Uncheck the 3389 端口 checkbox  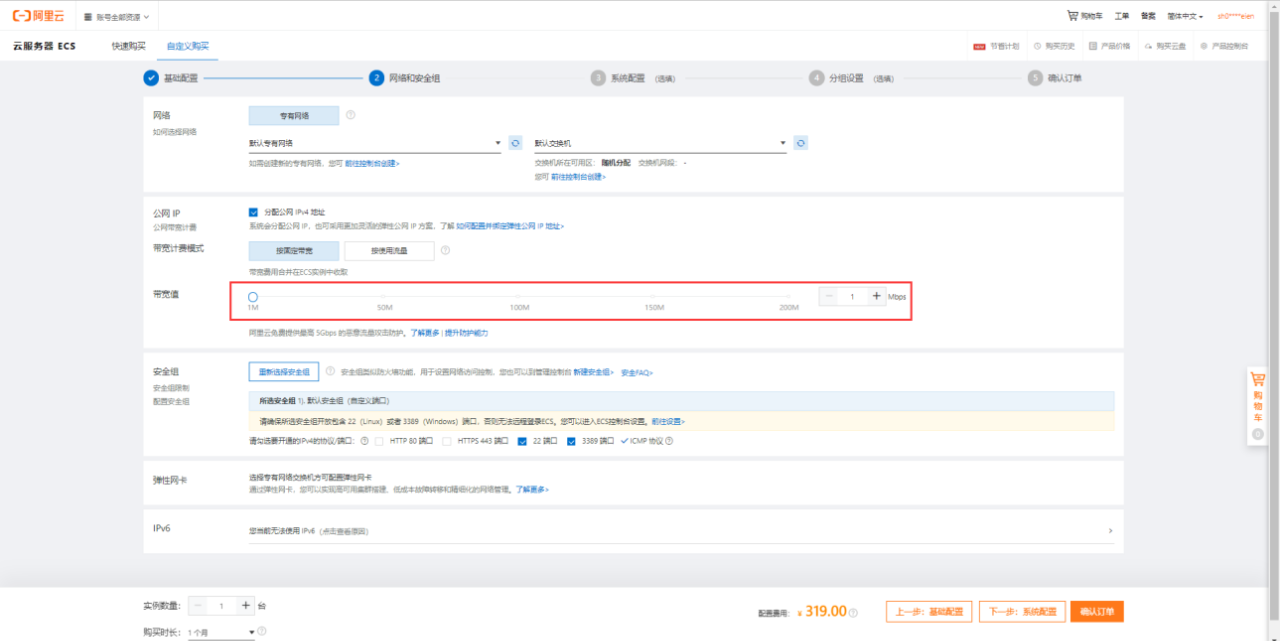click(x=571, y=441)
